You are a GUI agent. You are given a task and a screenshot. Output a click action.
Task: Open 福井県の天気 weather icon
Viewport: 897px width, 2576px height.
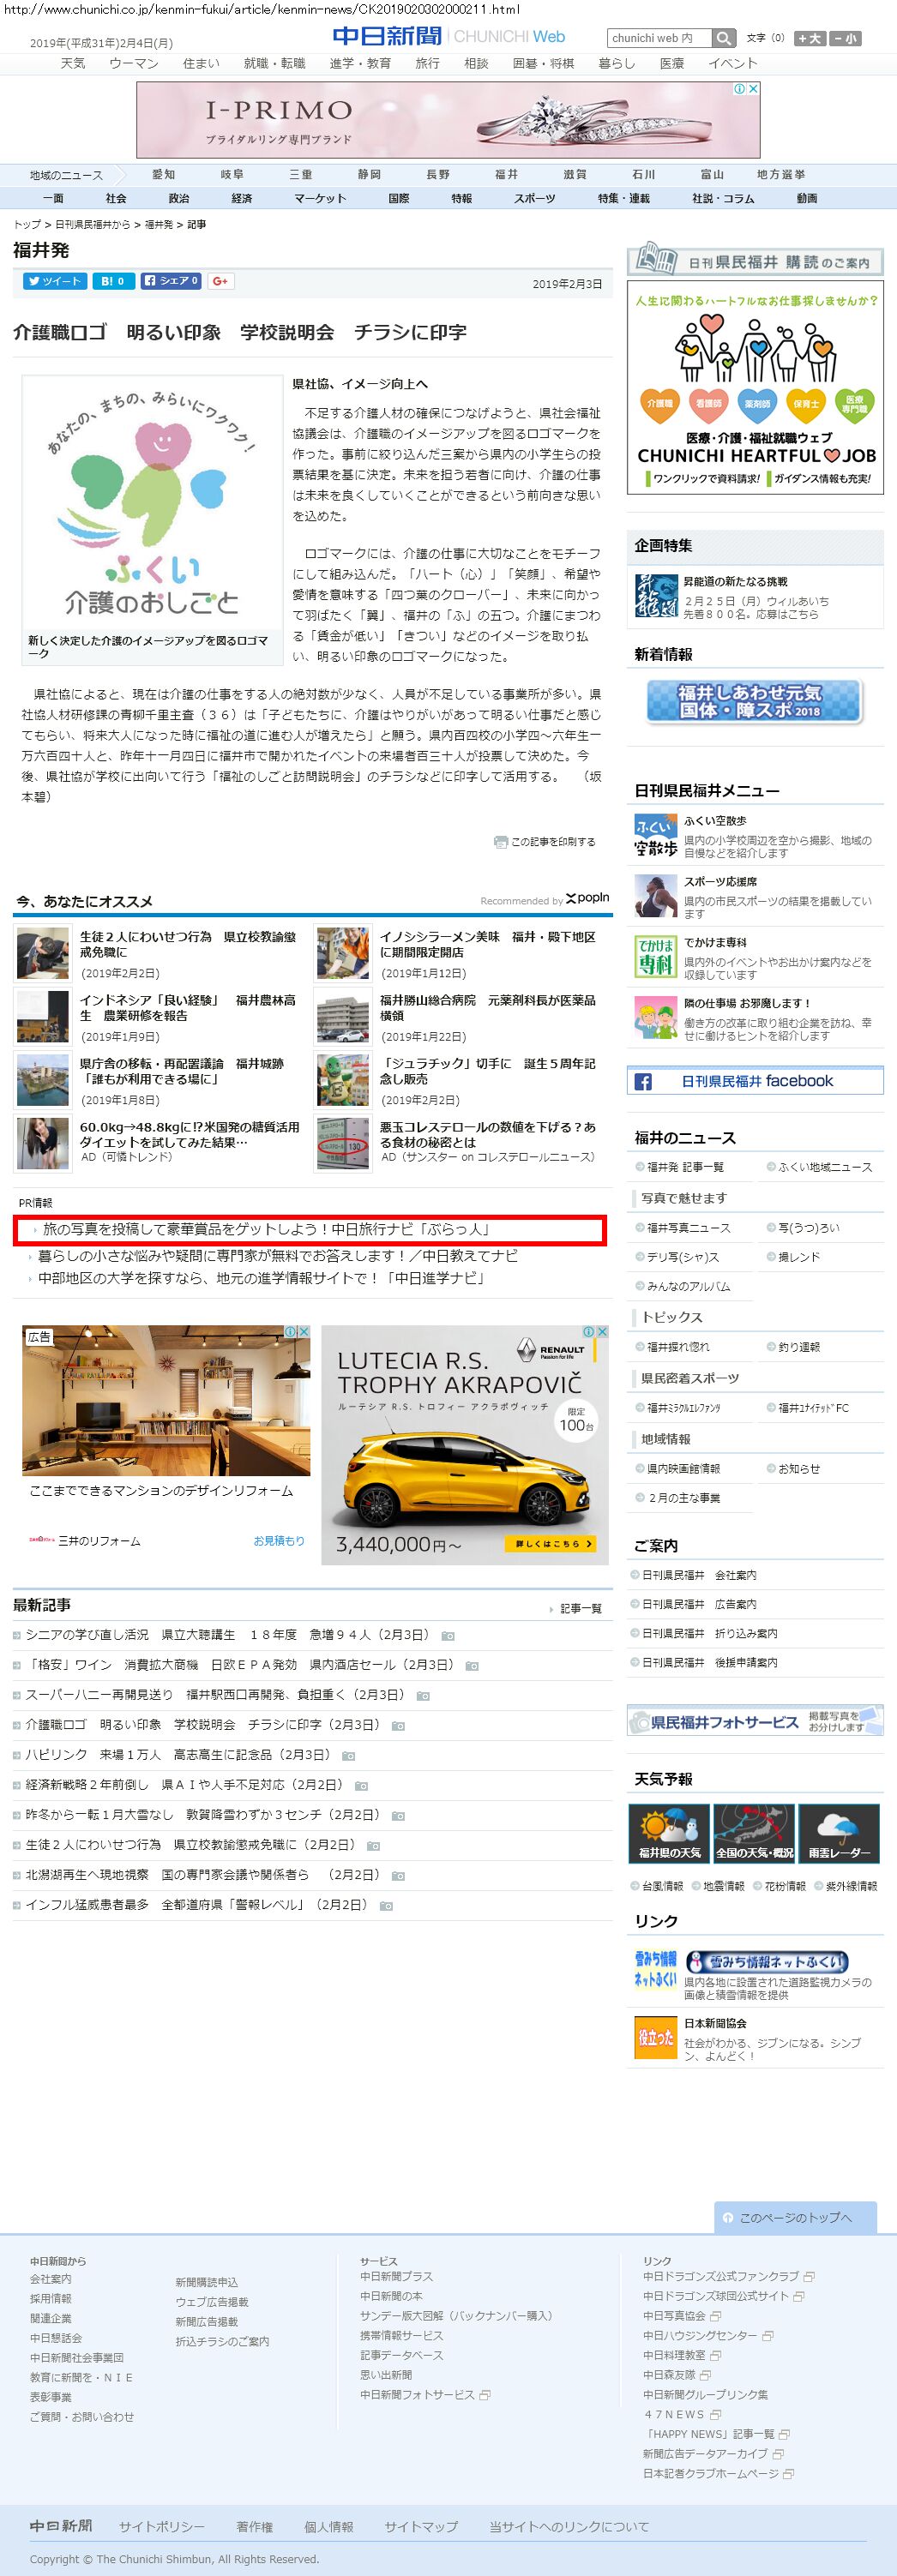(x=669, y=1832)
